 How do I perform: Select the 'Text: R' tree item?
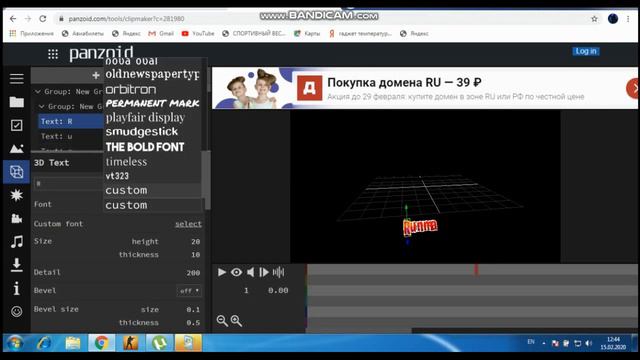[70, 121]
